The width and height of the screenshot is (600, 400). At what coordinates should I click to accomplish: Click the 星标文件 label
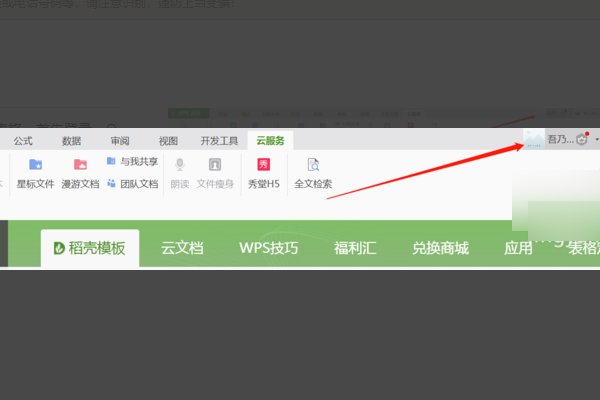(36, 184)
